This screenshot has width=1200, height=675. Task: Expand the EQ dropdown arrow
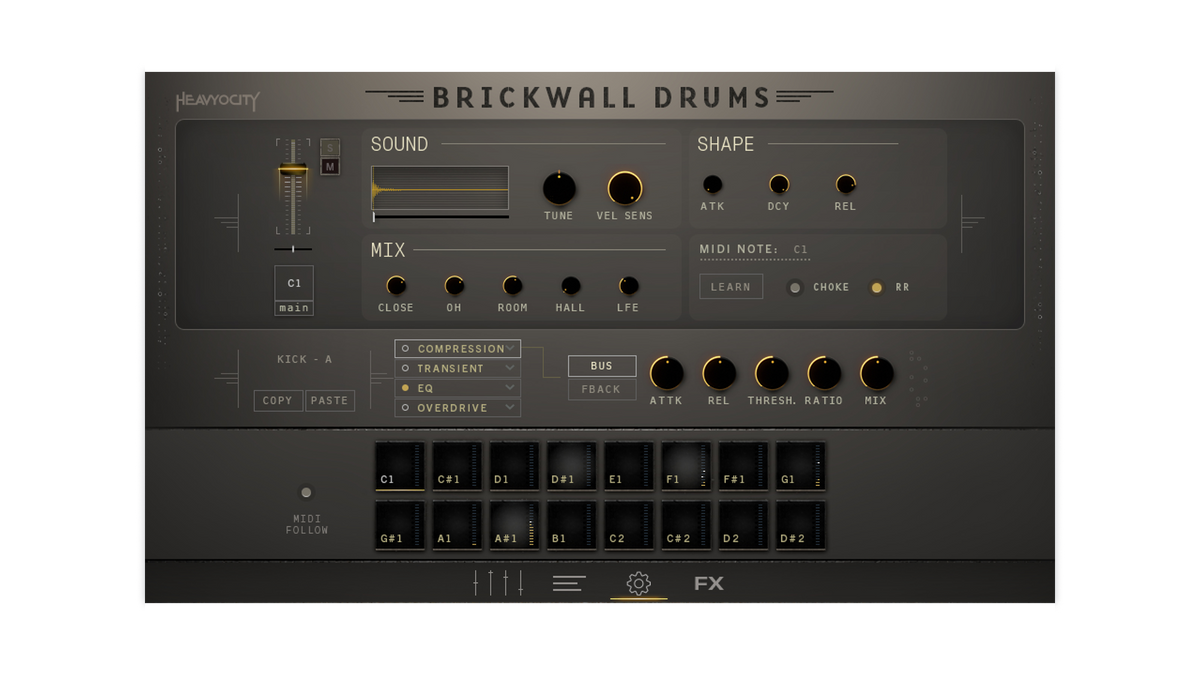click(x=510, y=388)
